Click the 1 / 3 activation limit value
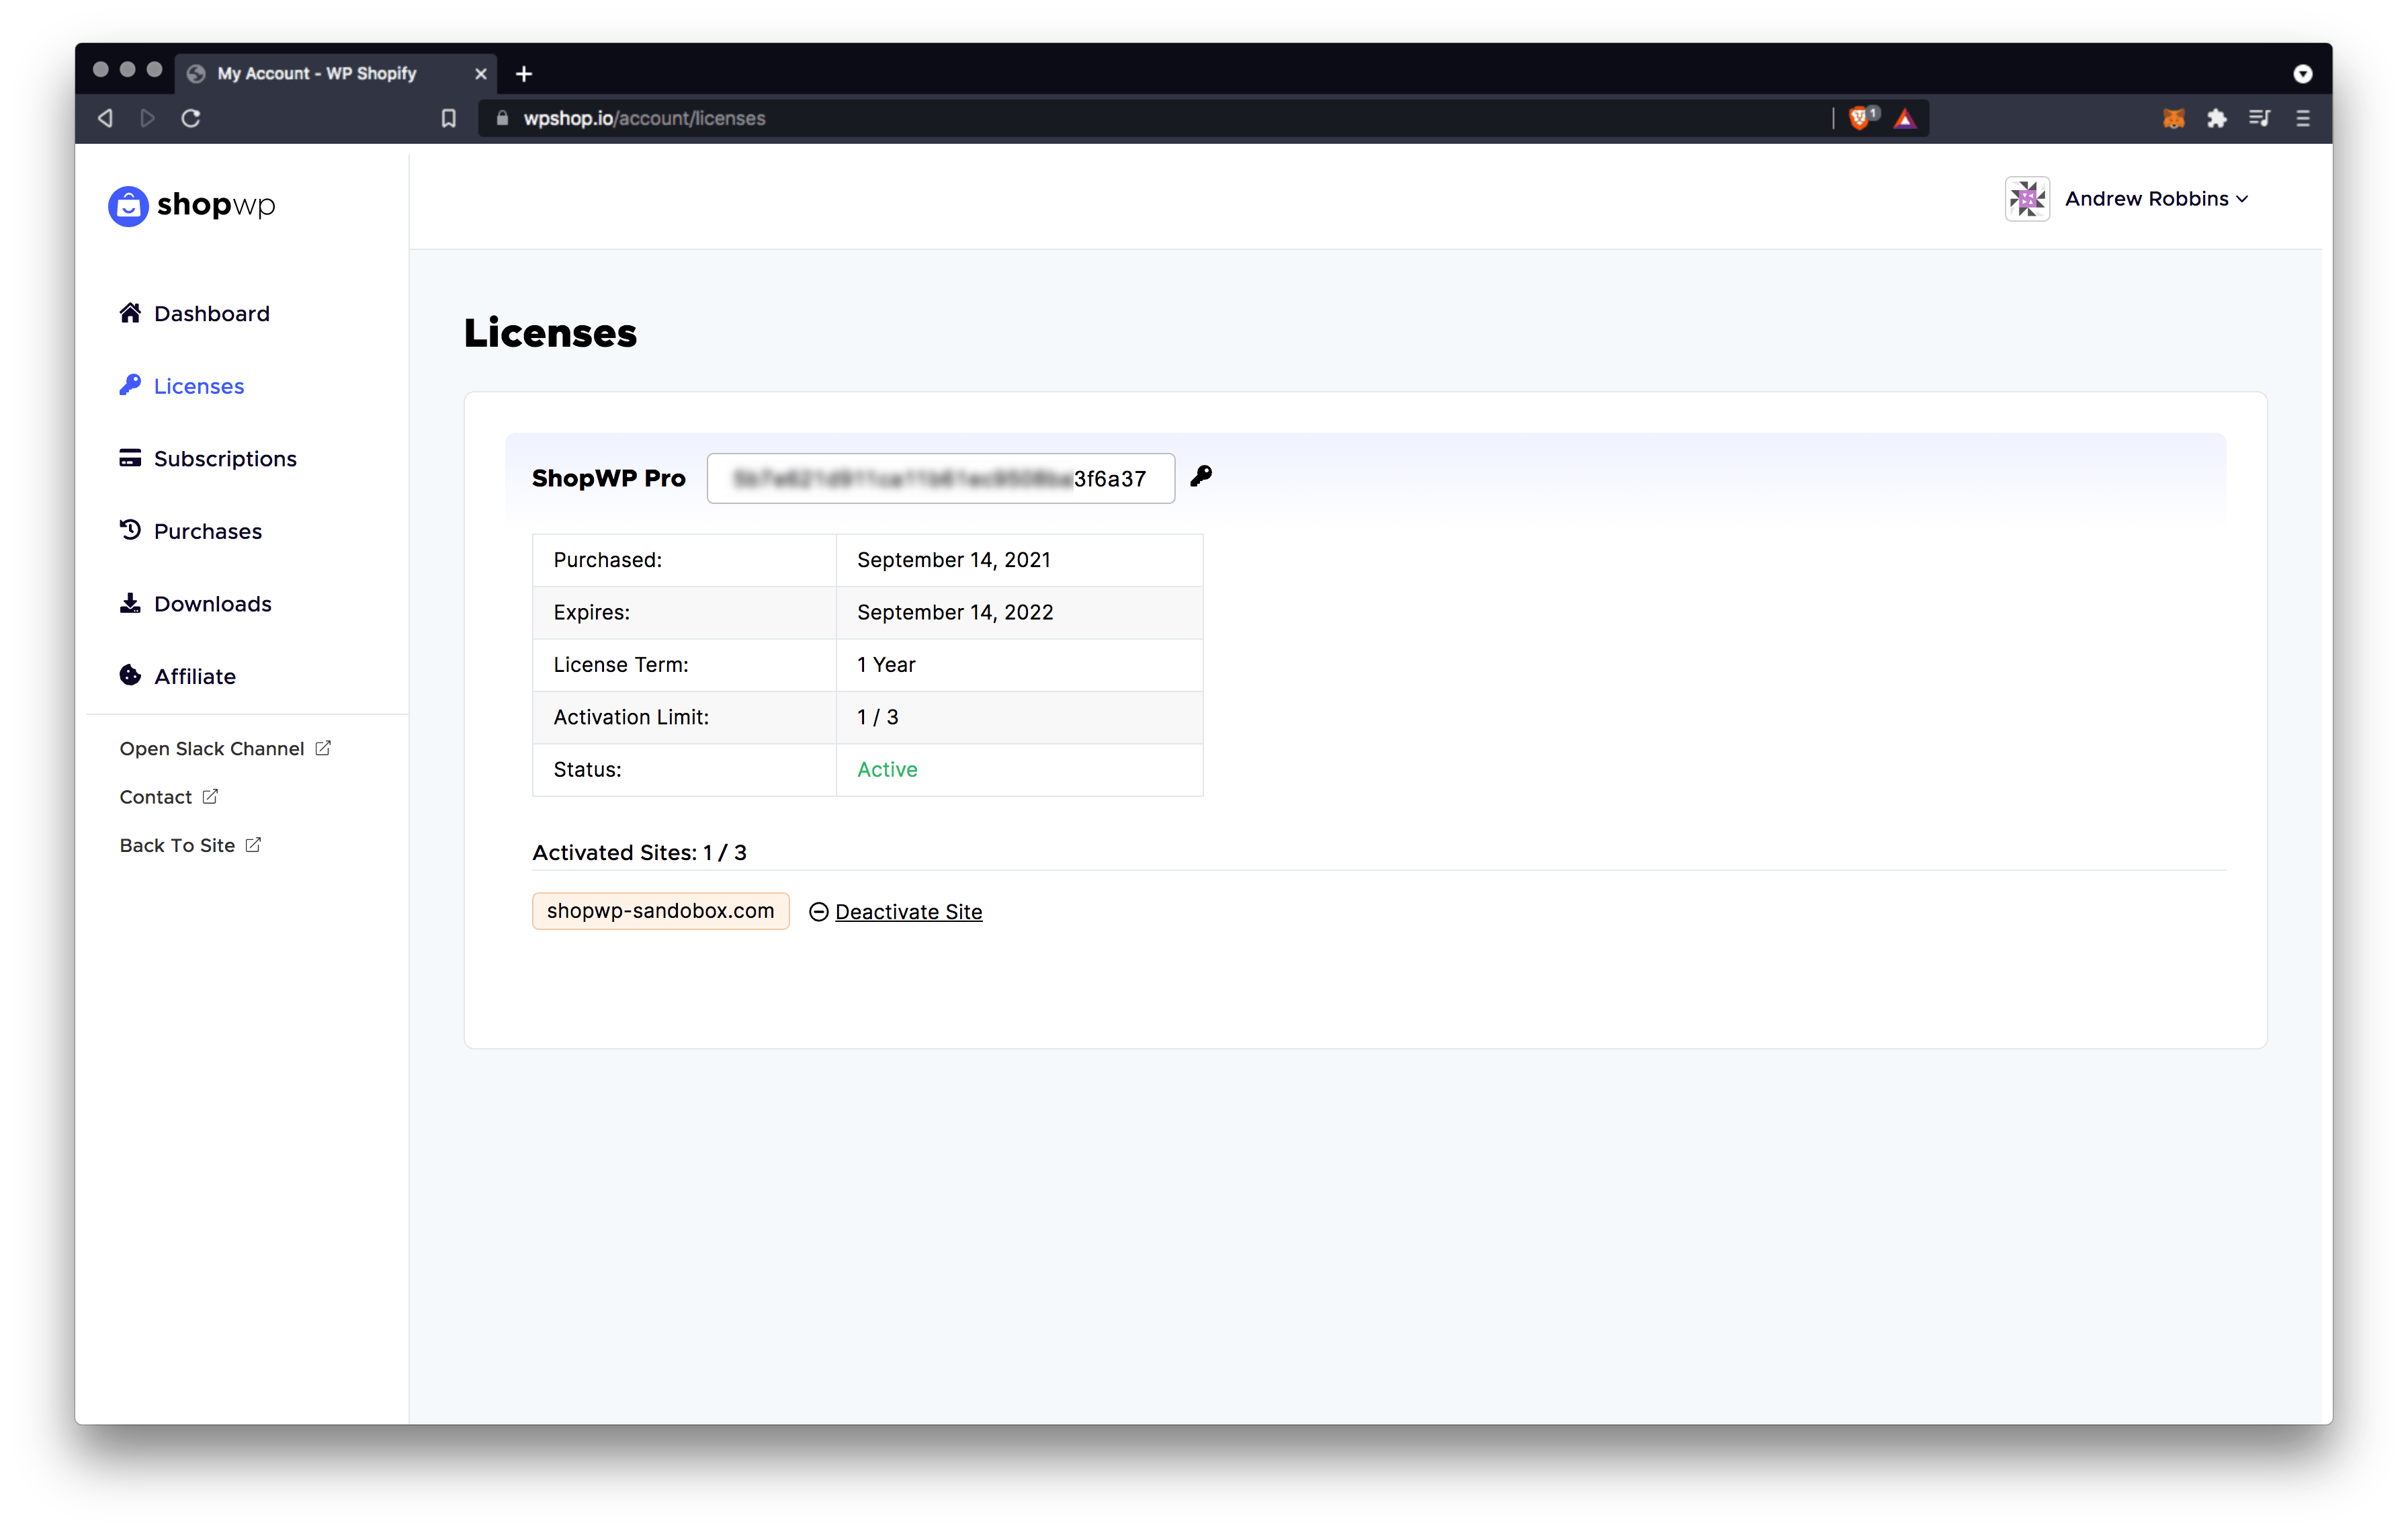This screenshot has width=2408, height=1532. pos(877,718)
